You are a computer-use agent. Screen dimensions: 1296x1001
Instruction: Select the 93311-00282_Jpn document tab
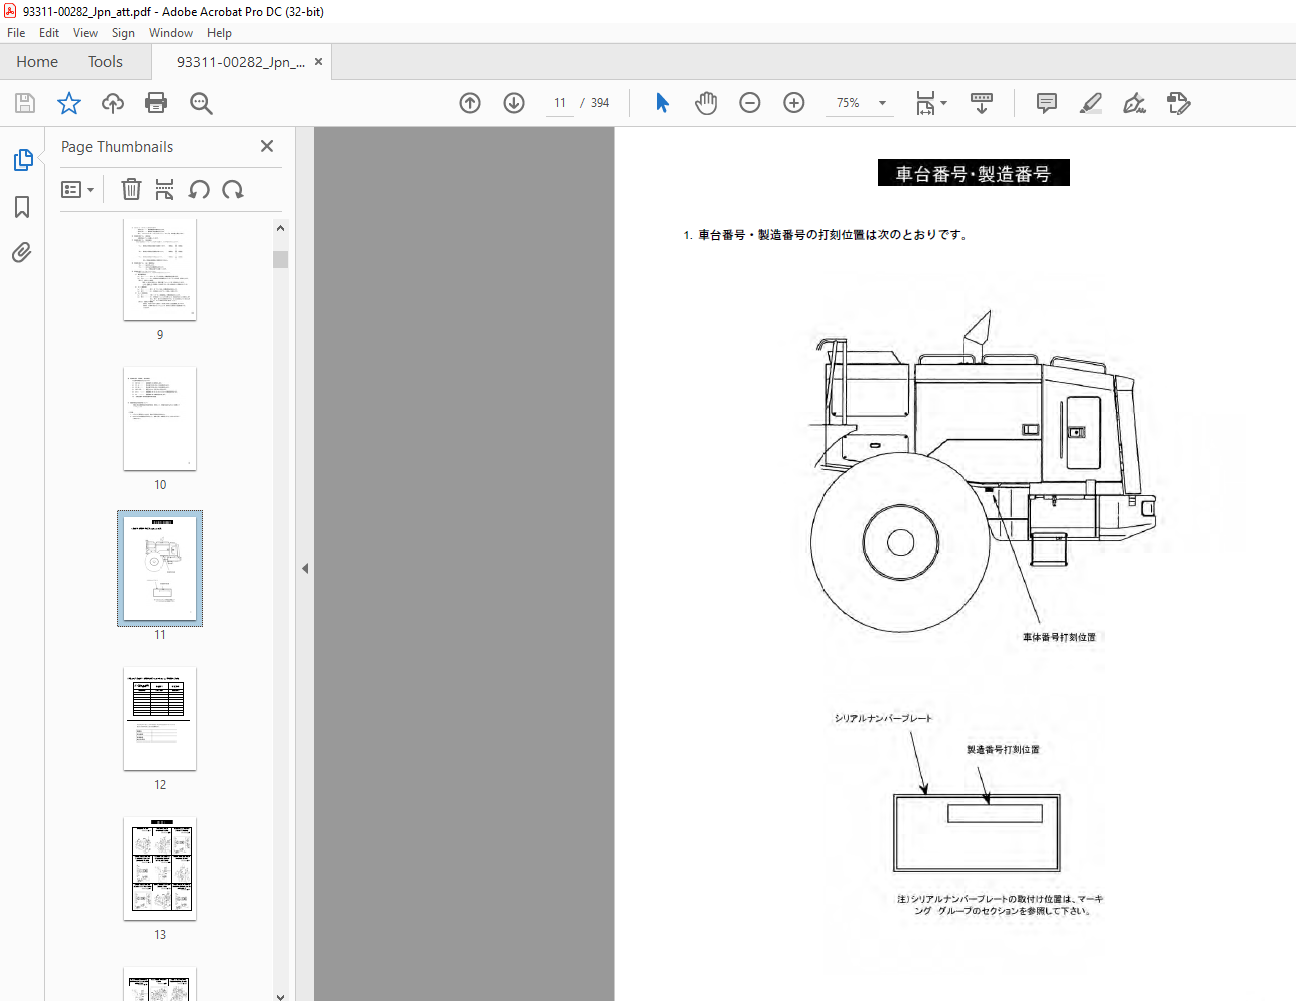[240, 62]
